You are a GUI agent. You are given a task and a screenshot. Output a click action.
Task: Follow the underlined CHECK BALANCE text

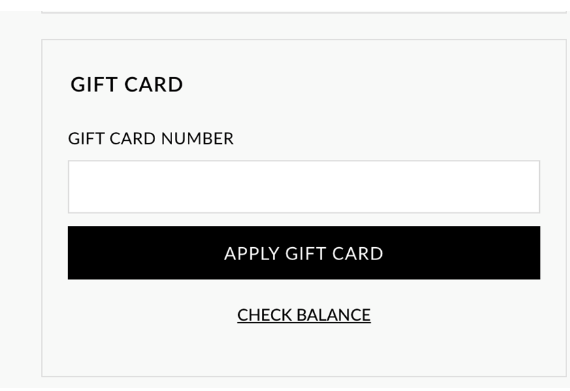304,315
